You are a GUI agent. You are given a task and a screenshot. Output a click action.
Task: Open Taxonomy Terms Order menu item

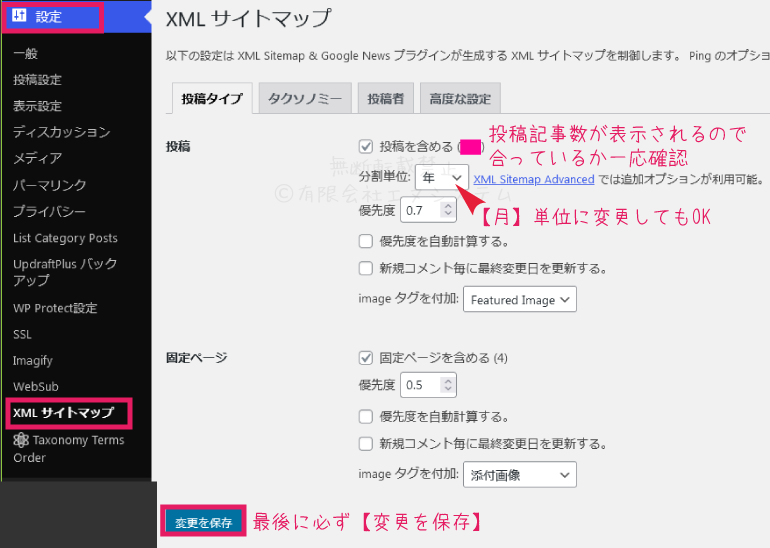click(69, 448)
